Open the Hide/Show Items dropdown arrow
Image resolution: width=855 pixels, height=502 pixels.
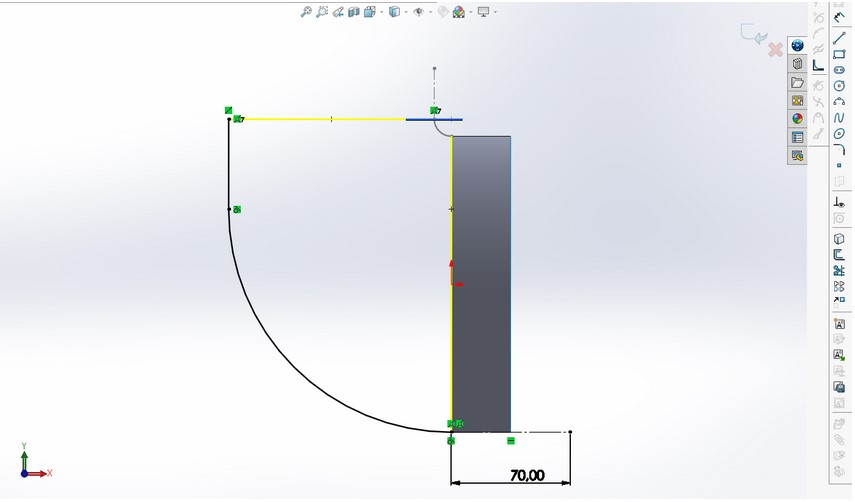429,13
